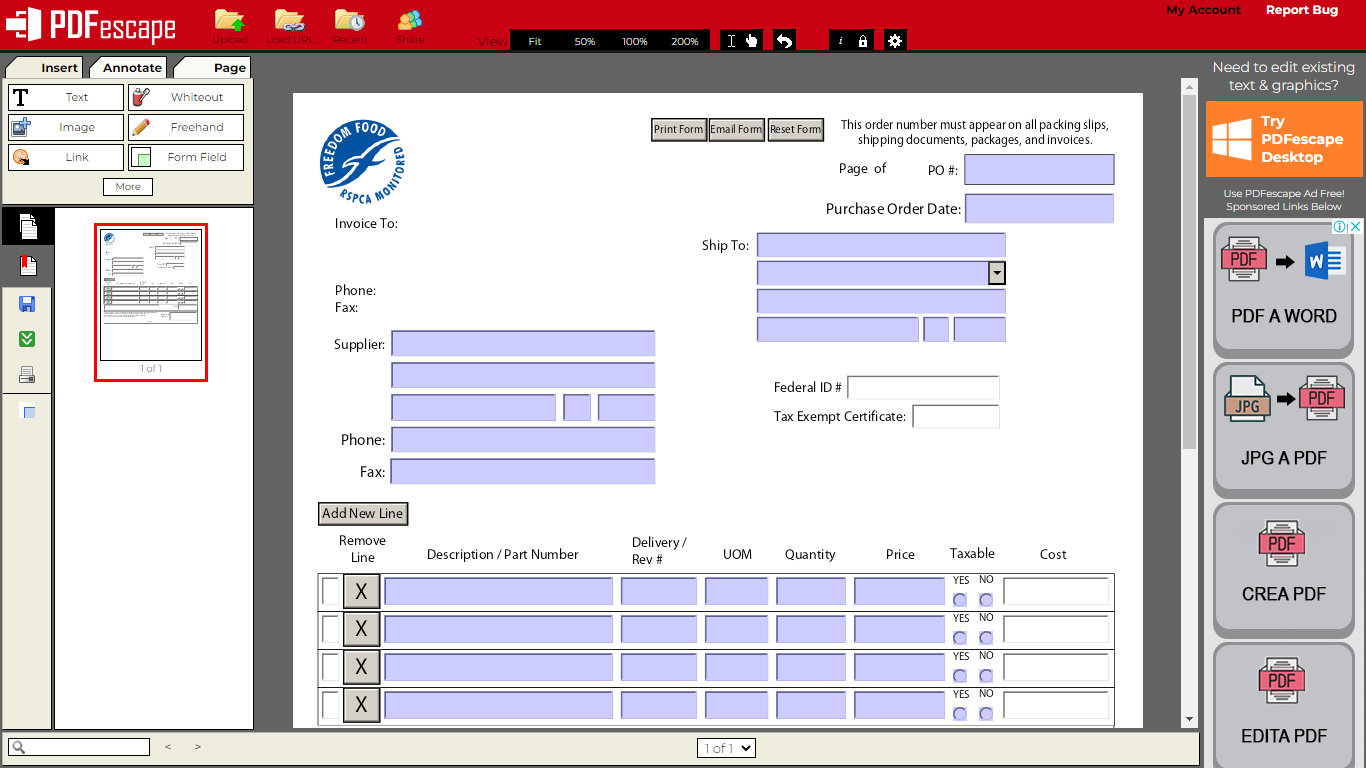
Task: Click the PO # input field
Action: click(x=1039, y=170)
